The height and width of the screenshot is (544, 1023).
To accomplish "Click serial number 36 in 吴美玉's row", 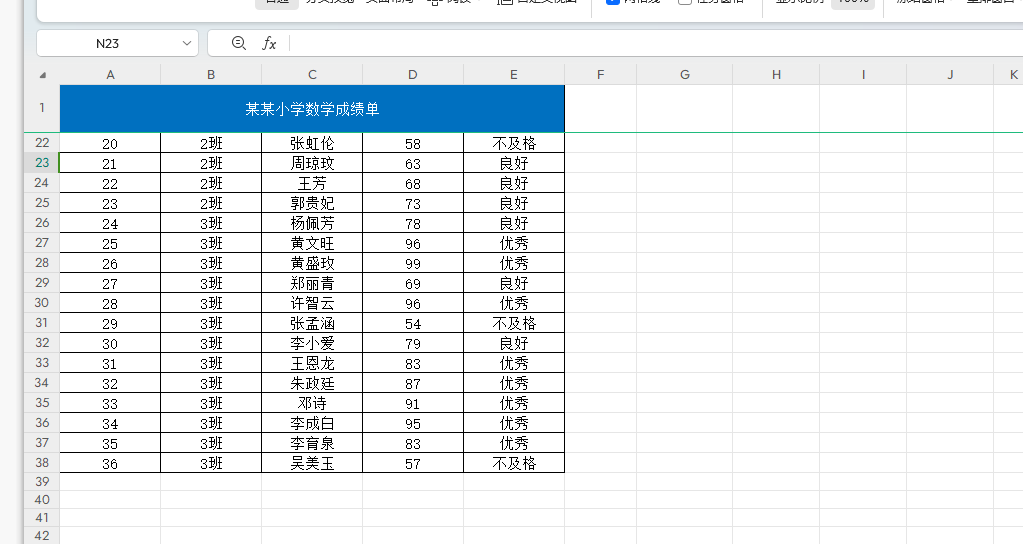I will (110, 463).
